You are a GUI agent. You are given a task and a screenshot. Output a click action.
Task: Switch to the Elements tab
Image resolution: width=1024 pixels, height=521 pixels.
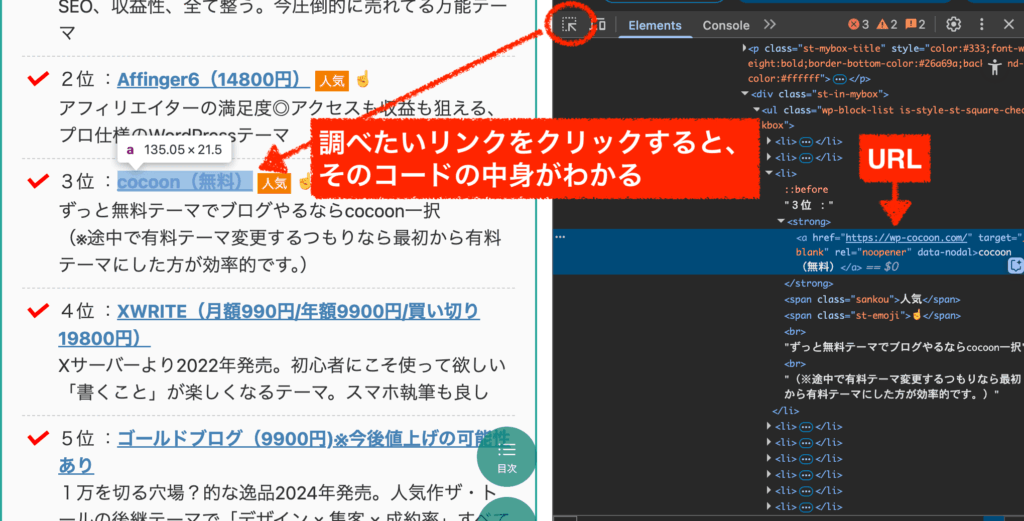pyautogui.click(x=654, y=25)
